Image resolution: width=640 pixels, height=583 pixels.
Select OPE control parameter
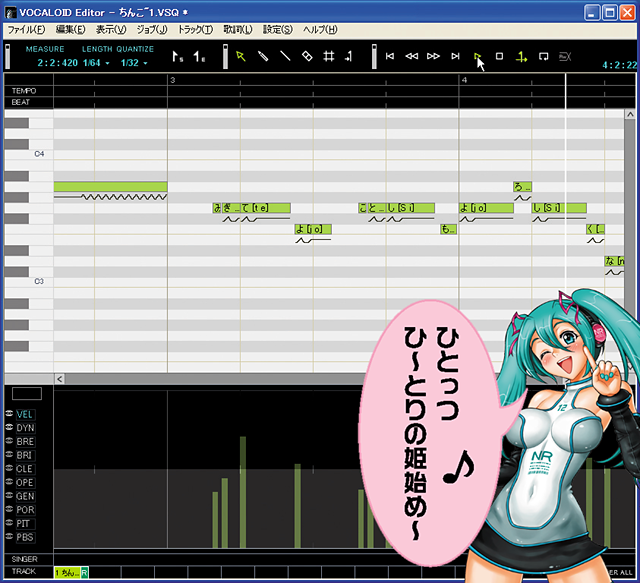click(25, 483)
